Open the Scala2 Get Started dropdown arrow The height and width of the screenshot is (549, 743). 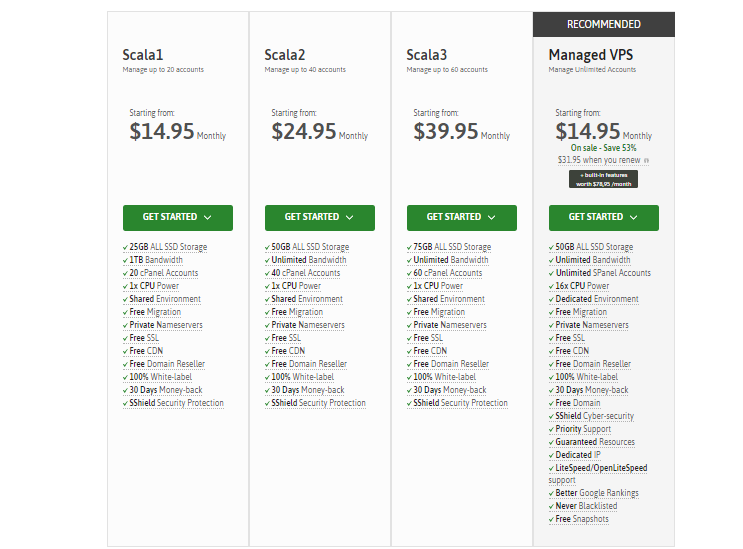coord(349,217)
